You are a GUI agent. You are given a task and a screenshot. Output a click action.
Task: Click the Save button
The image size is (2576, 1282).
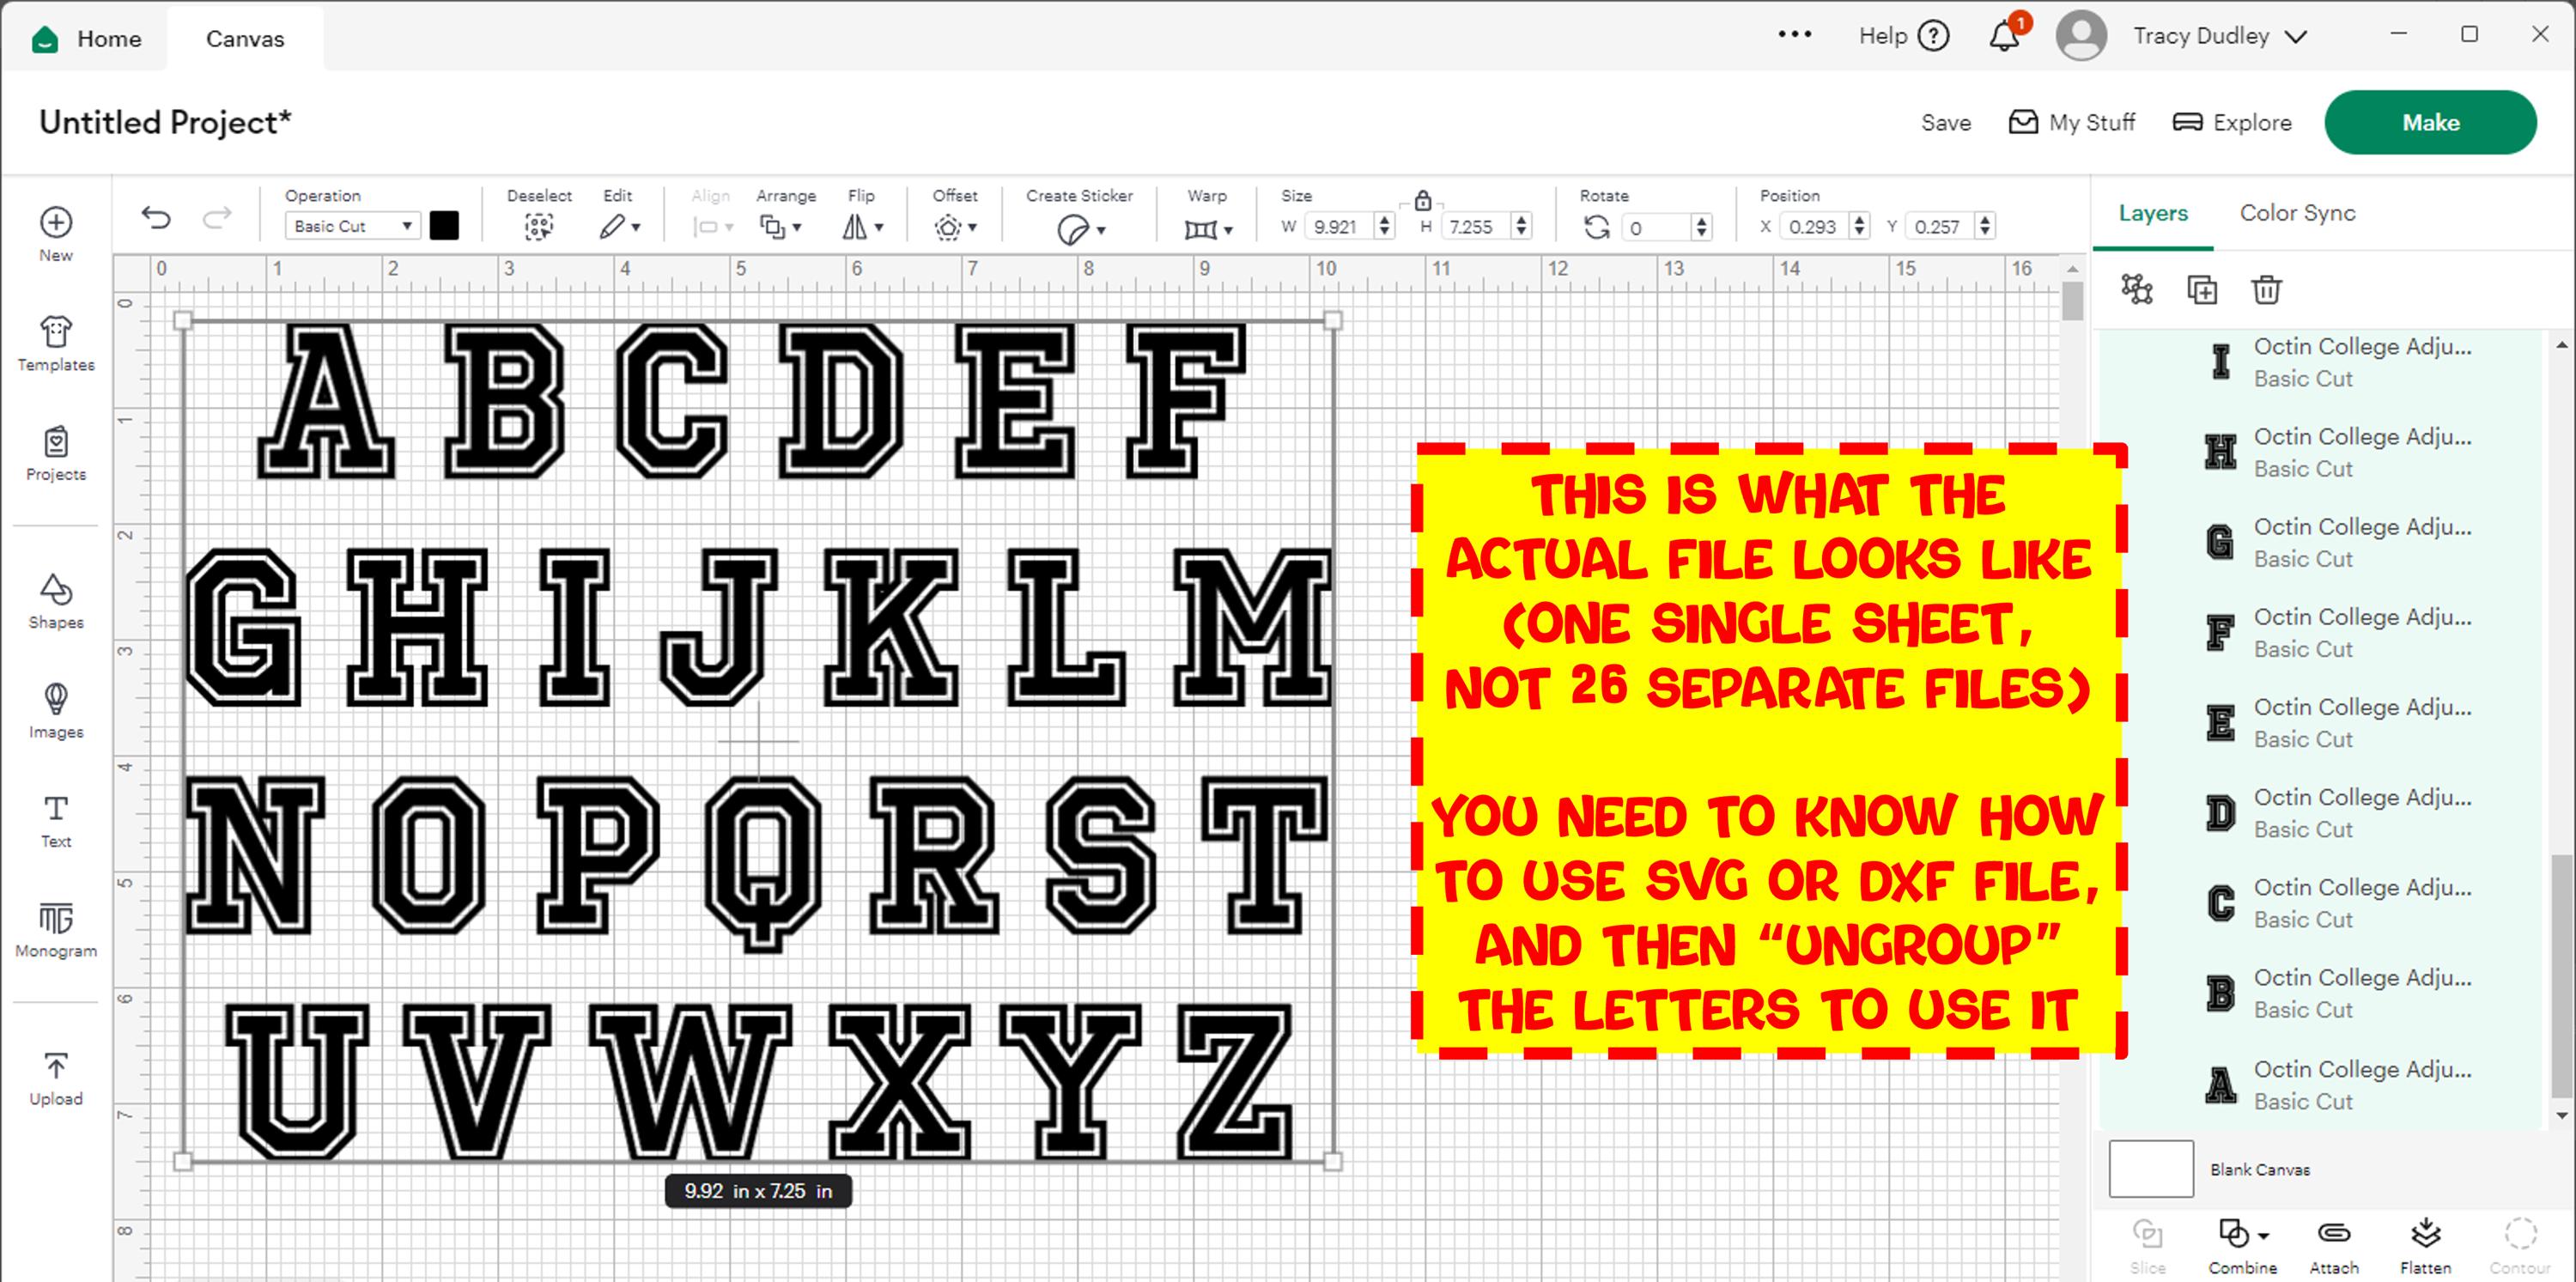click(x=1945, y=123)
